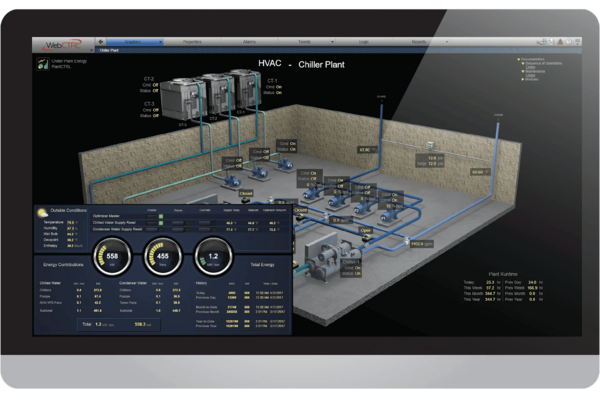
Task: Toggle Condenser Water Supply Reset override switch
Action: pyautogui.click(x=207, y=229)
